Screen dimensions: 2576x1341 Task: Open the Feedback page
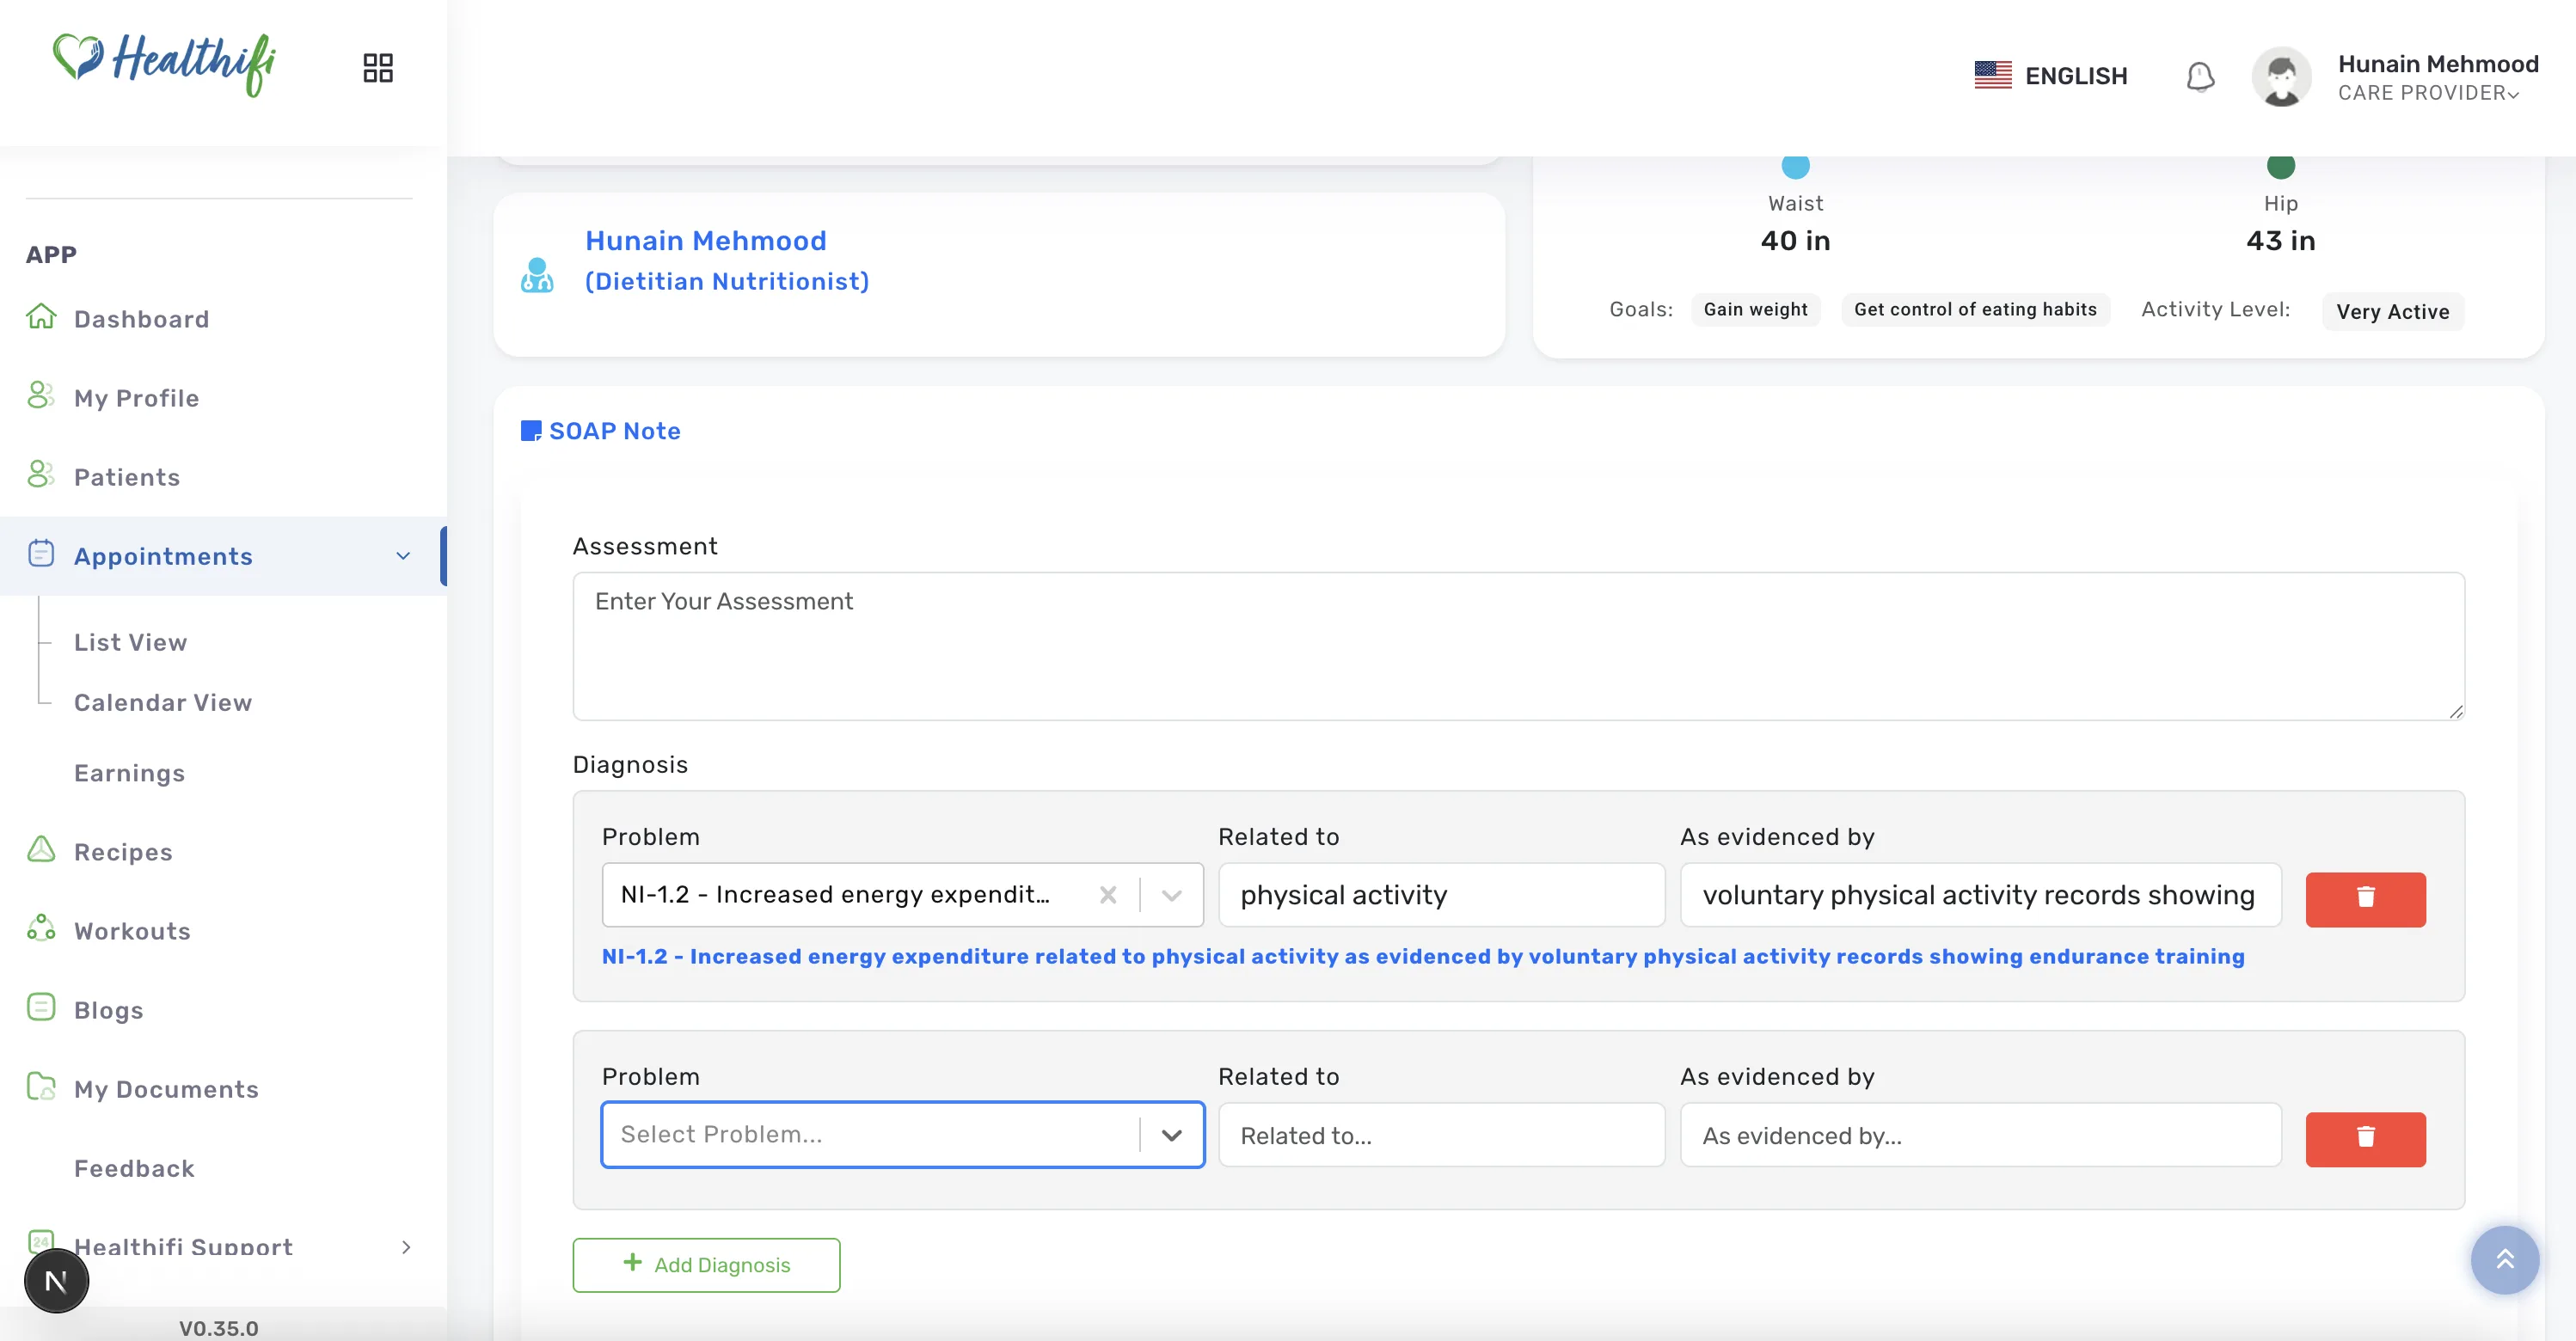134,1168
